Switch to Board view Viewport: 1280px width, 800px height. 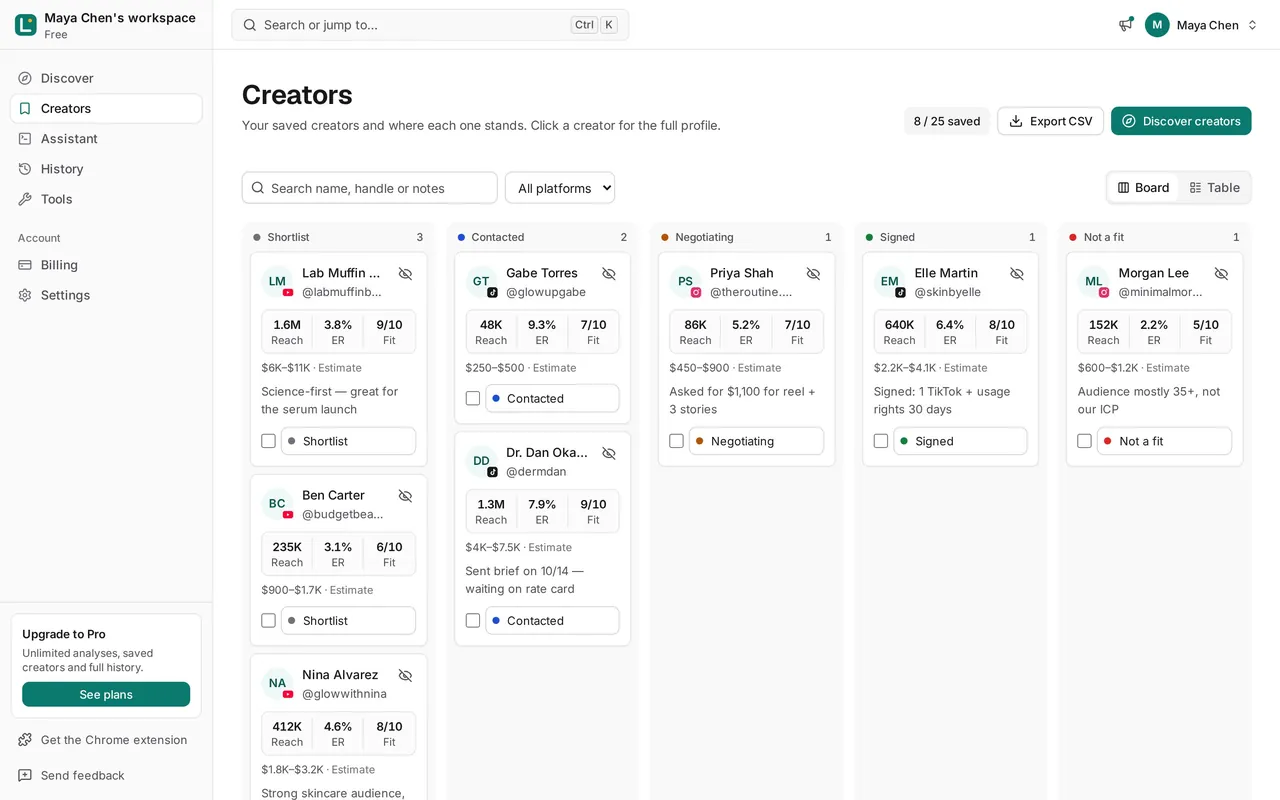coord(1143,187)
